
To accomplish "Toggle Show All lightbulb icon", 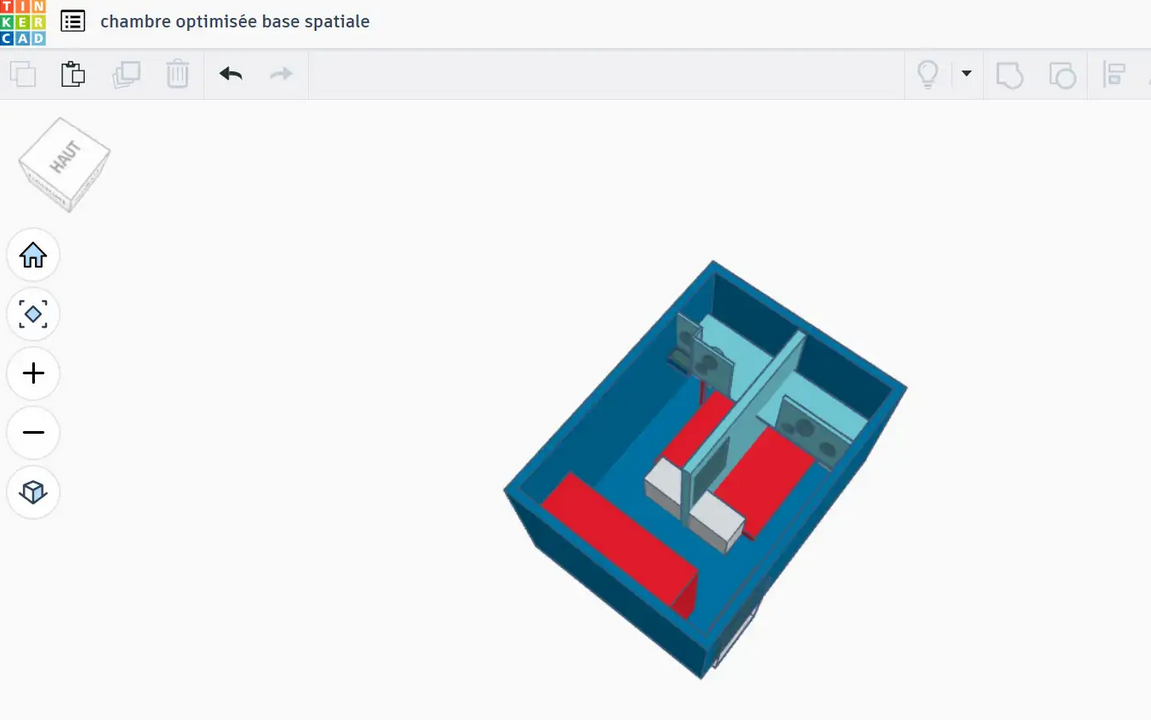I will (928, 74).
